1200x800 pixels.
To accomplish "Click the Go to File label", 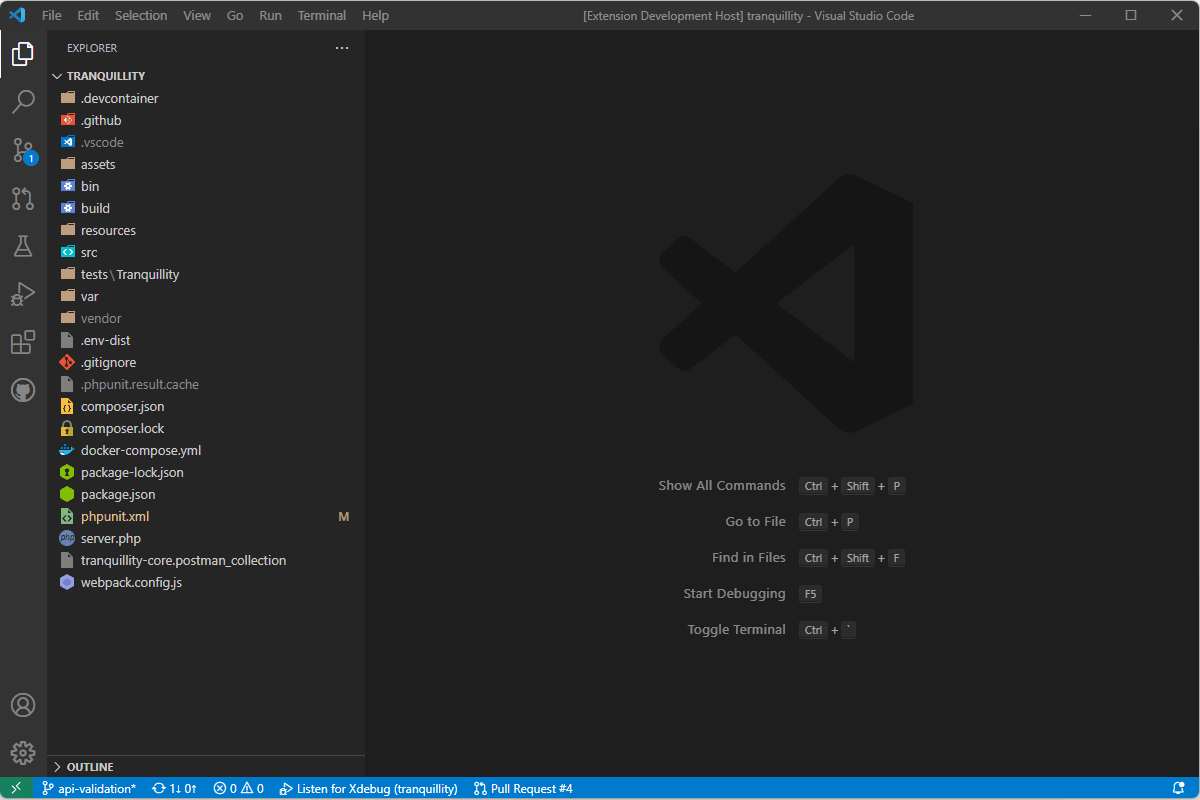I will tap(756, 521).
